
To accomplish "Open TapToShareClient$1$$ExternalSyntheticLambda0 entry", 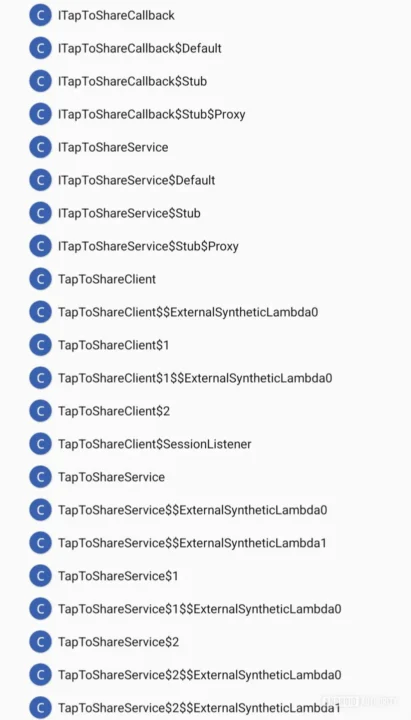I will point(195,378).
